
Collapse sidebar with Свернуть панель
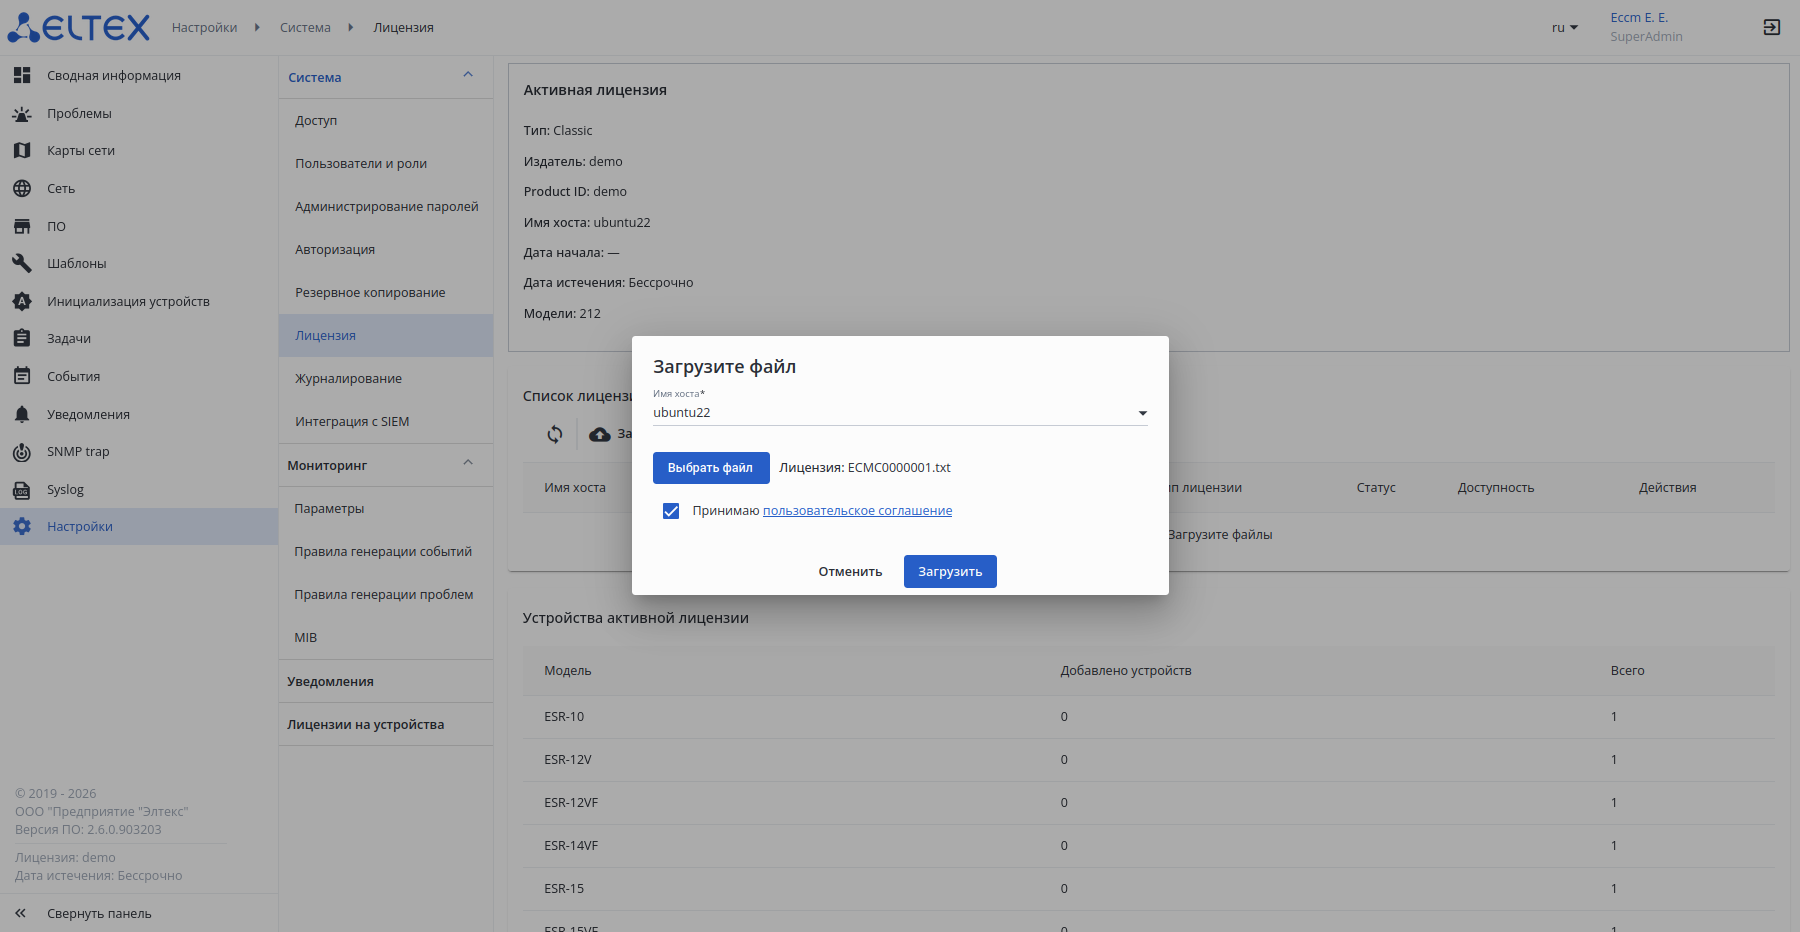[98, 914]
